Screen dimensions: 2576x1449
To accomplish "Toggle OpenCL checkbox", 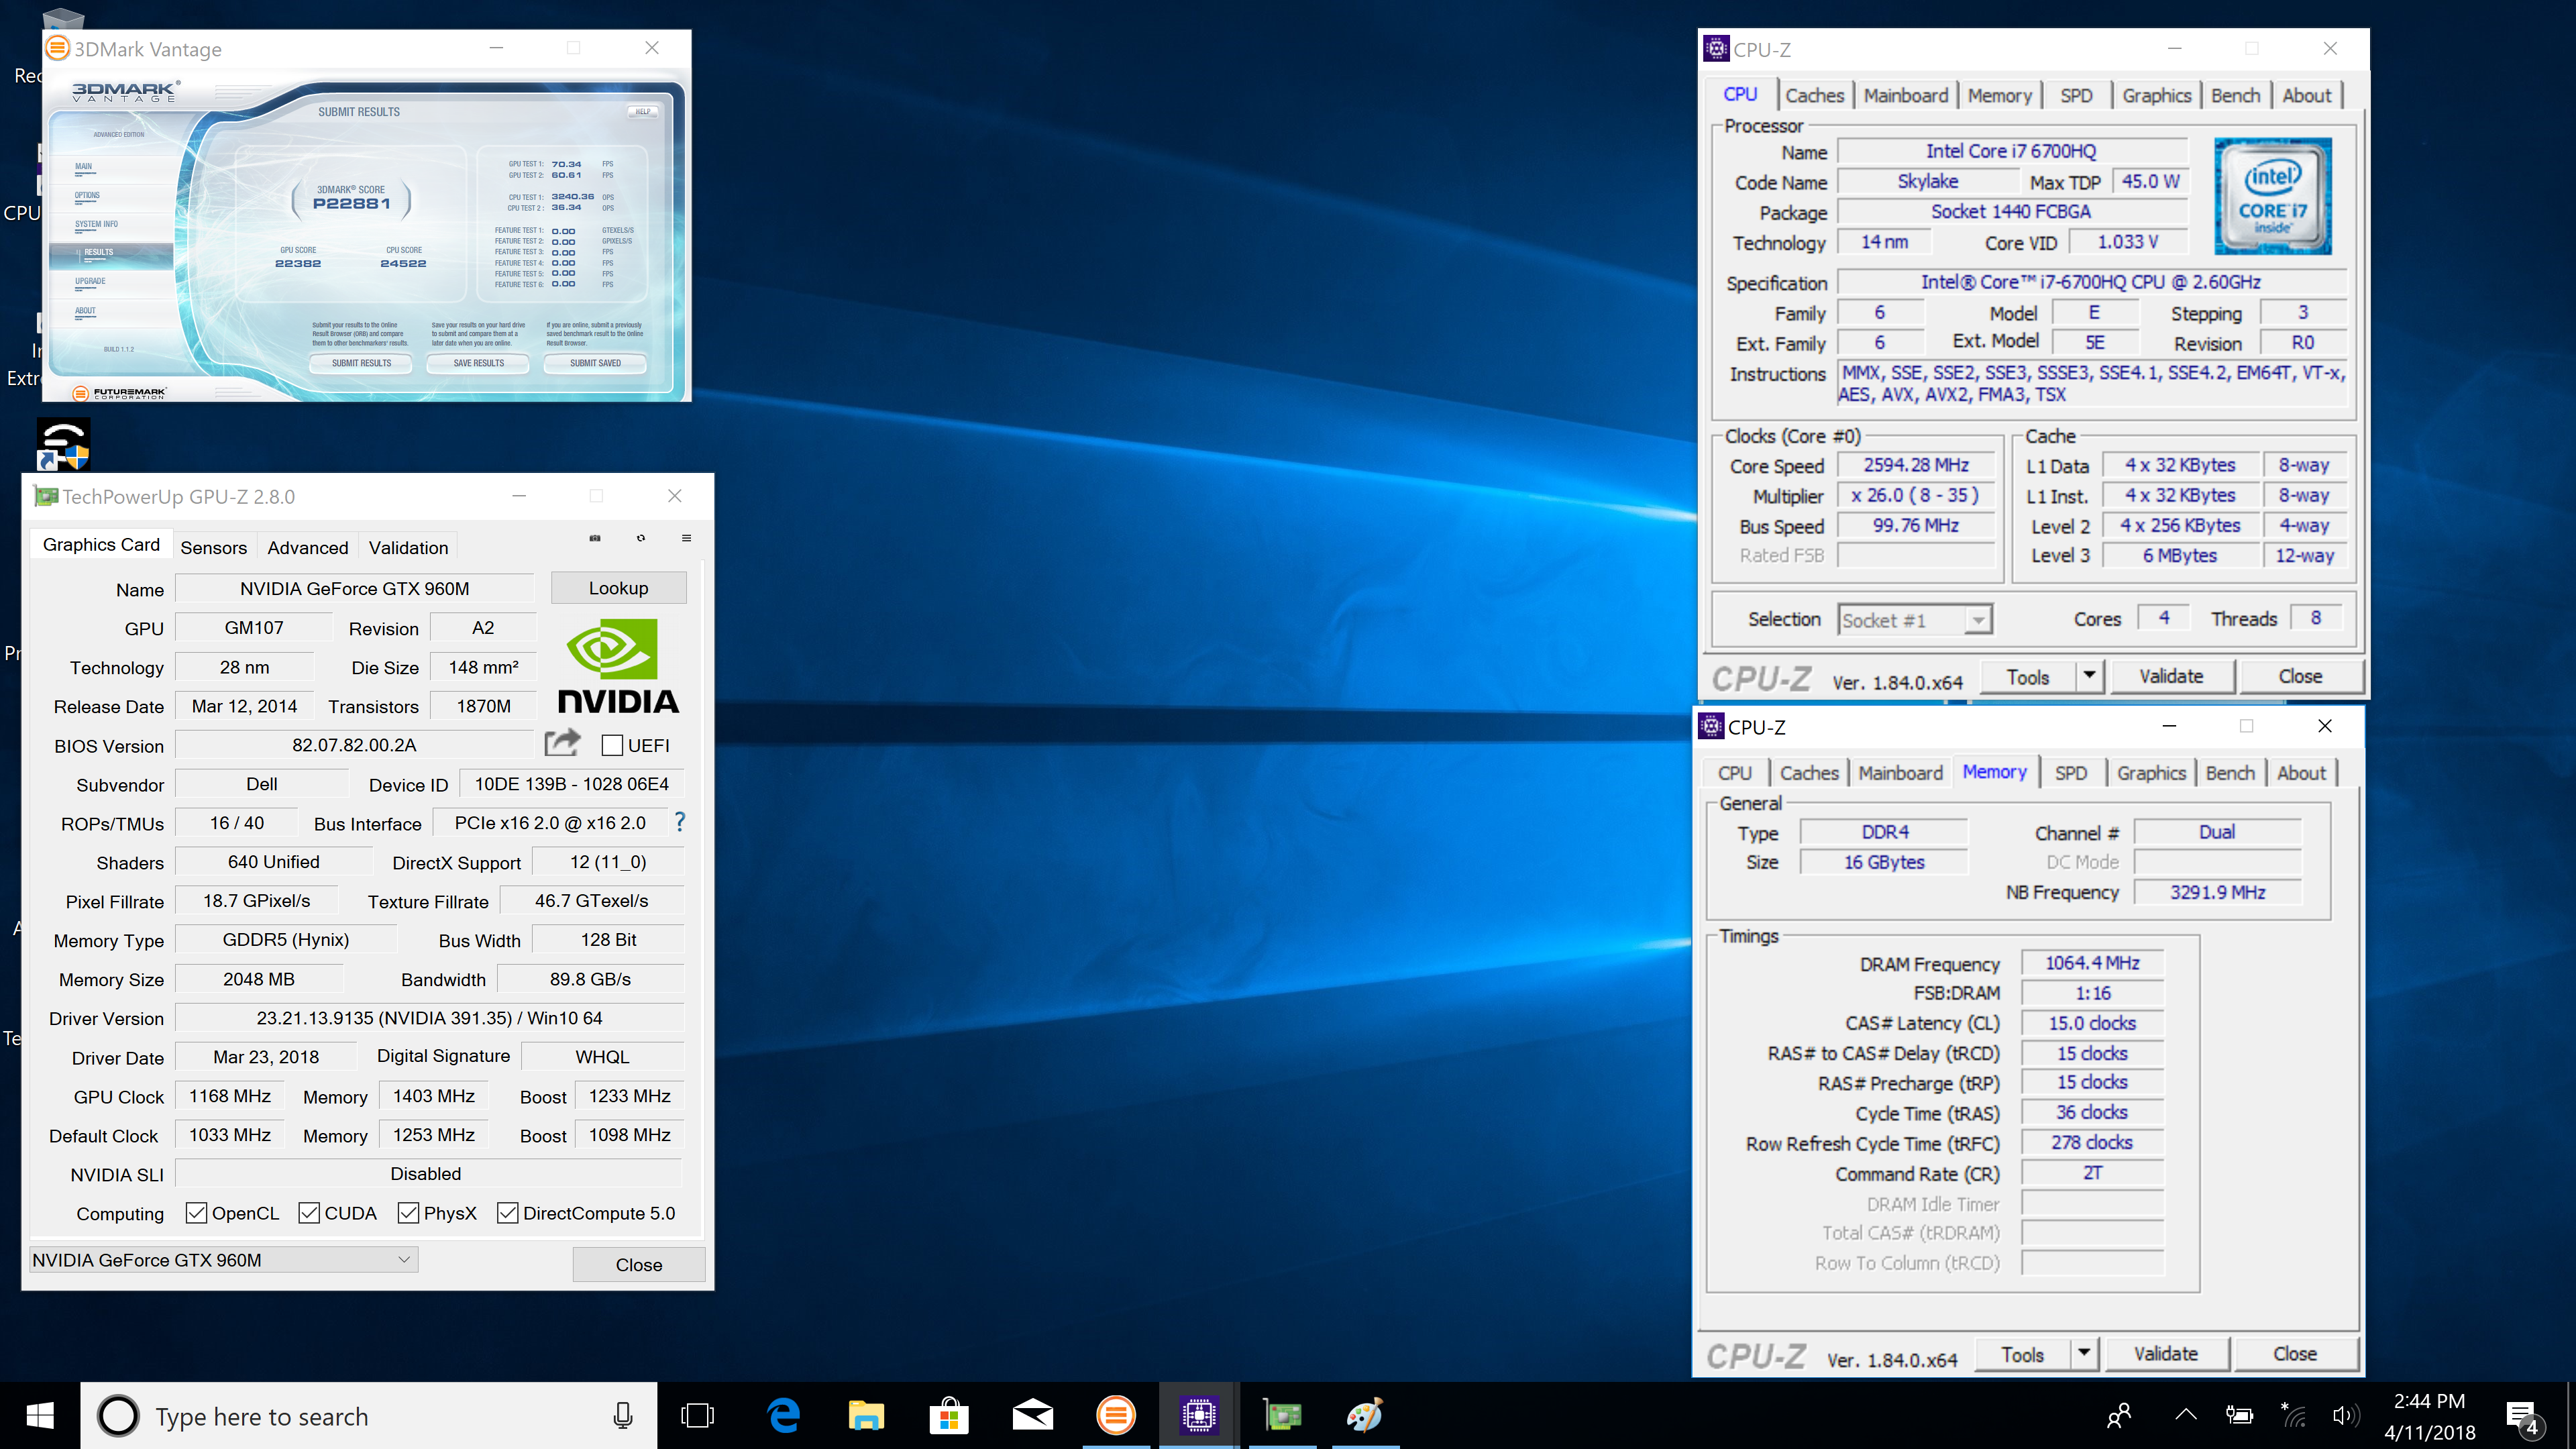I will pyautogui.click(x=197, y=1212).
